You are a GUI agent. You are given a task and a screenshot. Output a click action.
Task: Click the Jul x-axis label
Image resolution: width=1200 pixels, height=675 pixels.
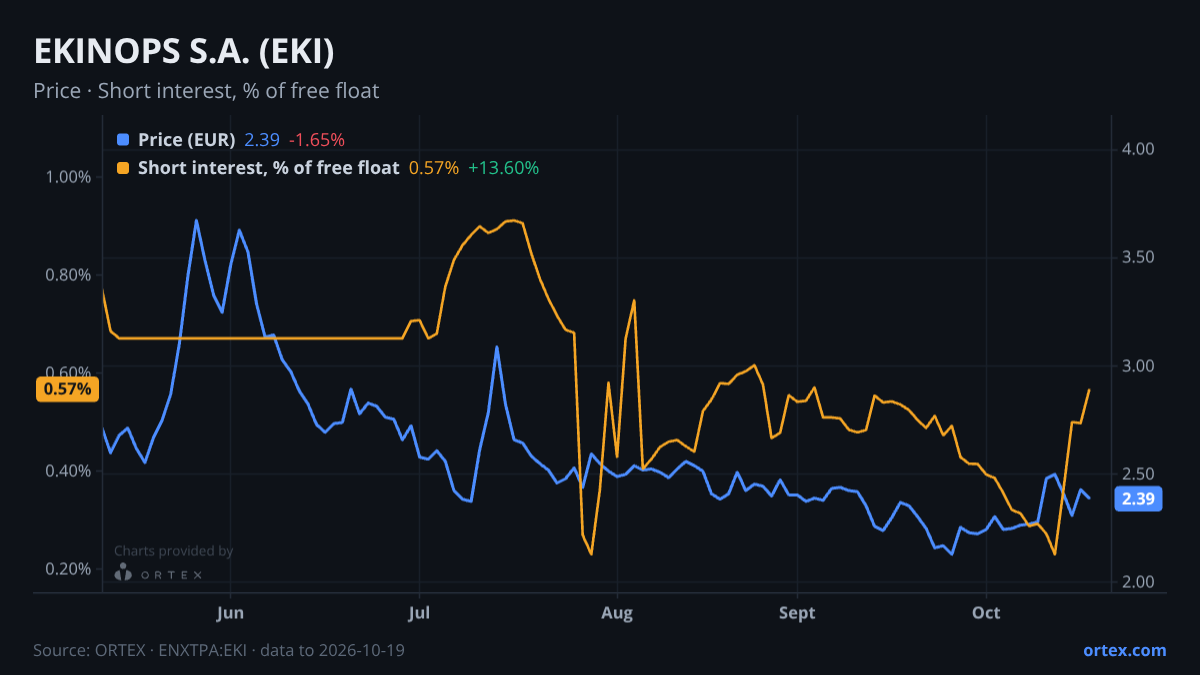pyautogui.click(x=419, y=613)
